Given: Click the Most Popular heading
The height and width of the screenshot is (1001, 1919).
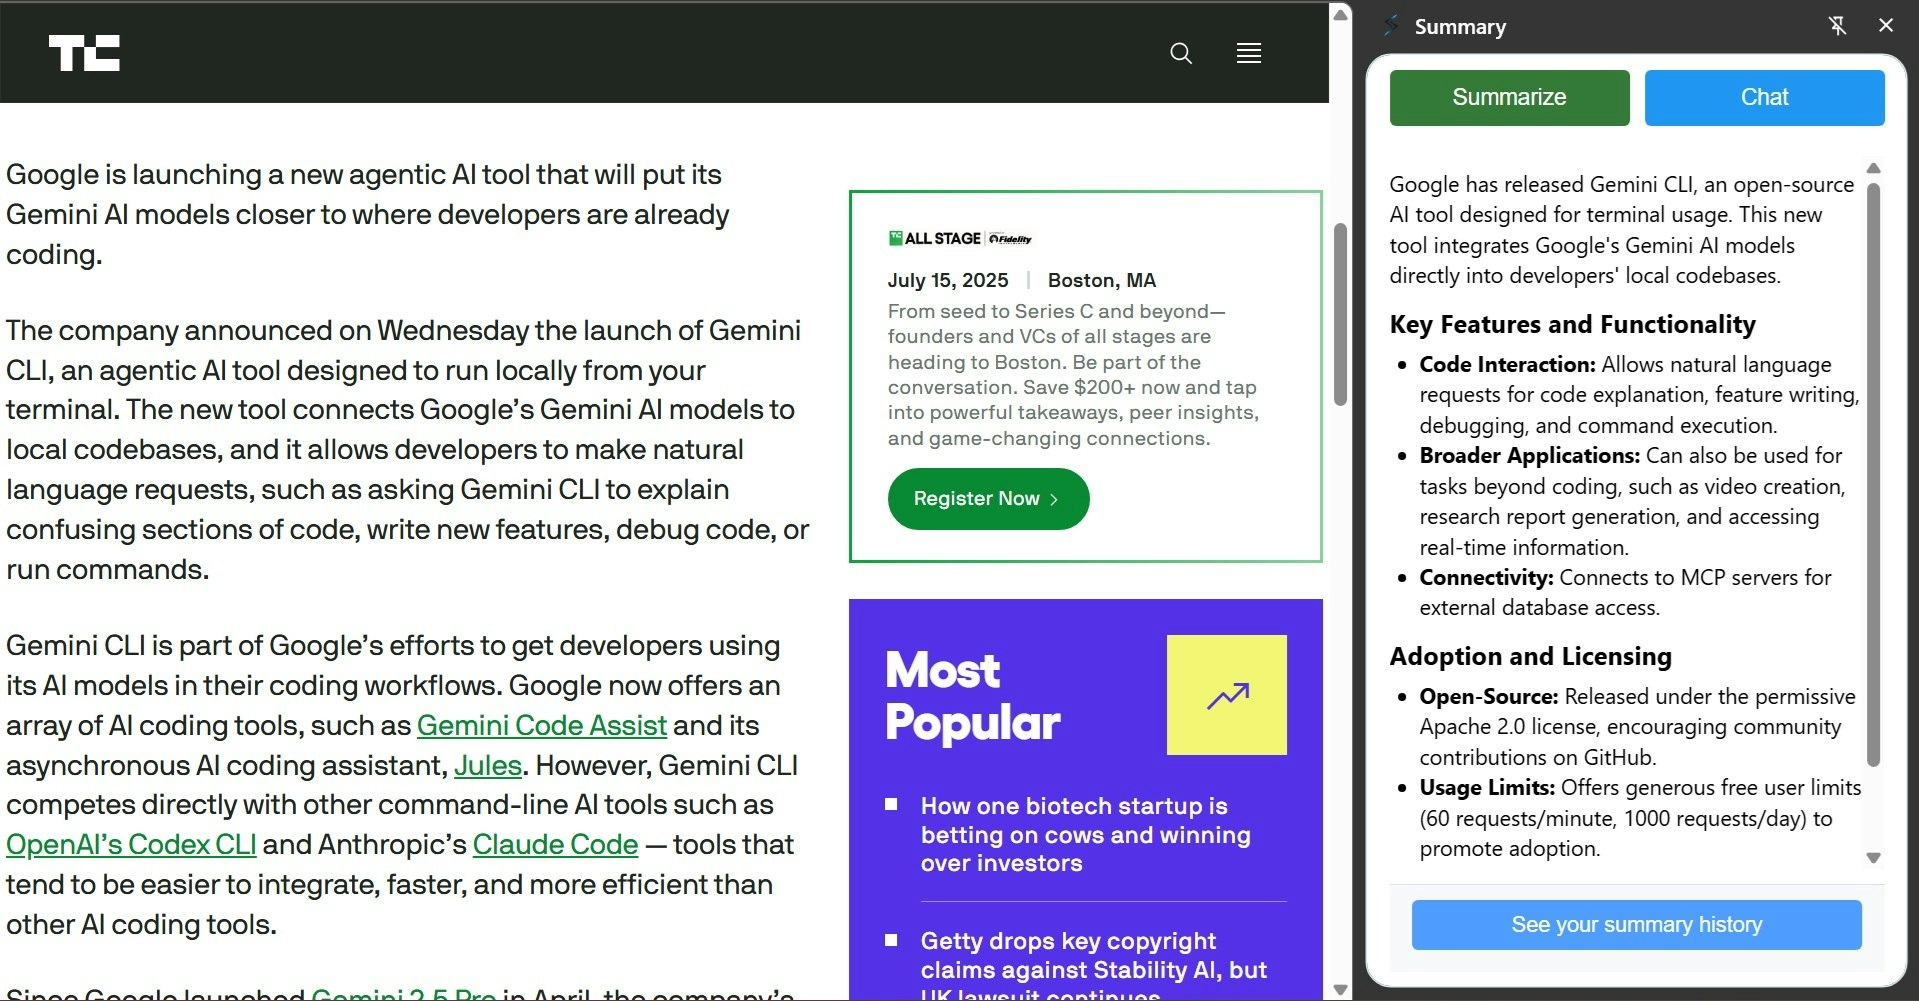Looking at the screenshot, I should [x=972, y=696].
